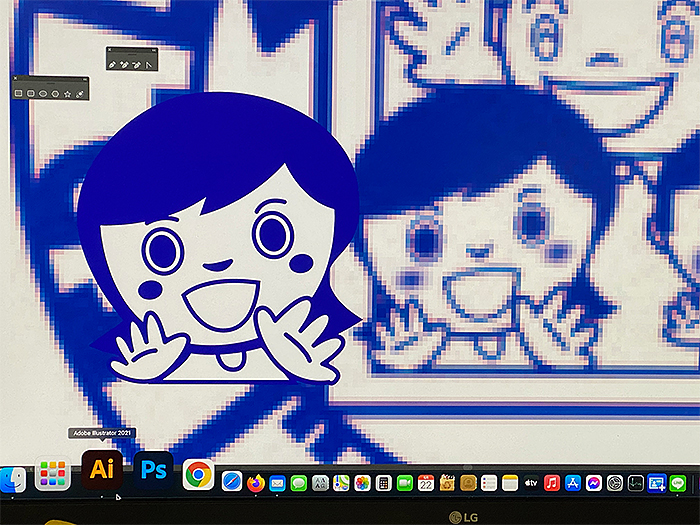Viewport: 700px width, 525px height.
Task: Select the Ellipse shape tool
Action: click(x=43, y=93)
